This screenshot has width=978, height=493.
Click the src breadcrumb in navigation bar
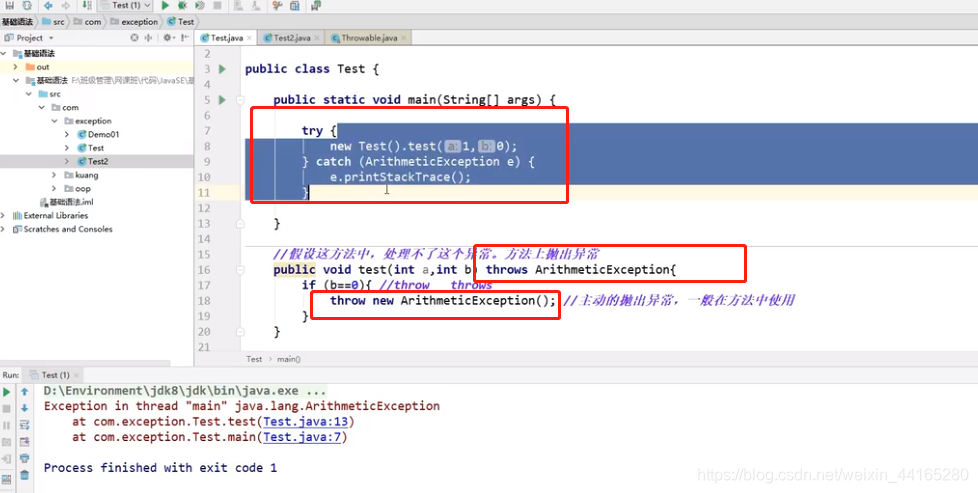tap(54, 22)
